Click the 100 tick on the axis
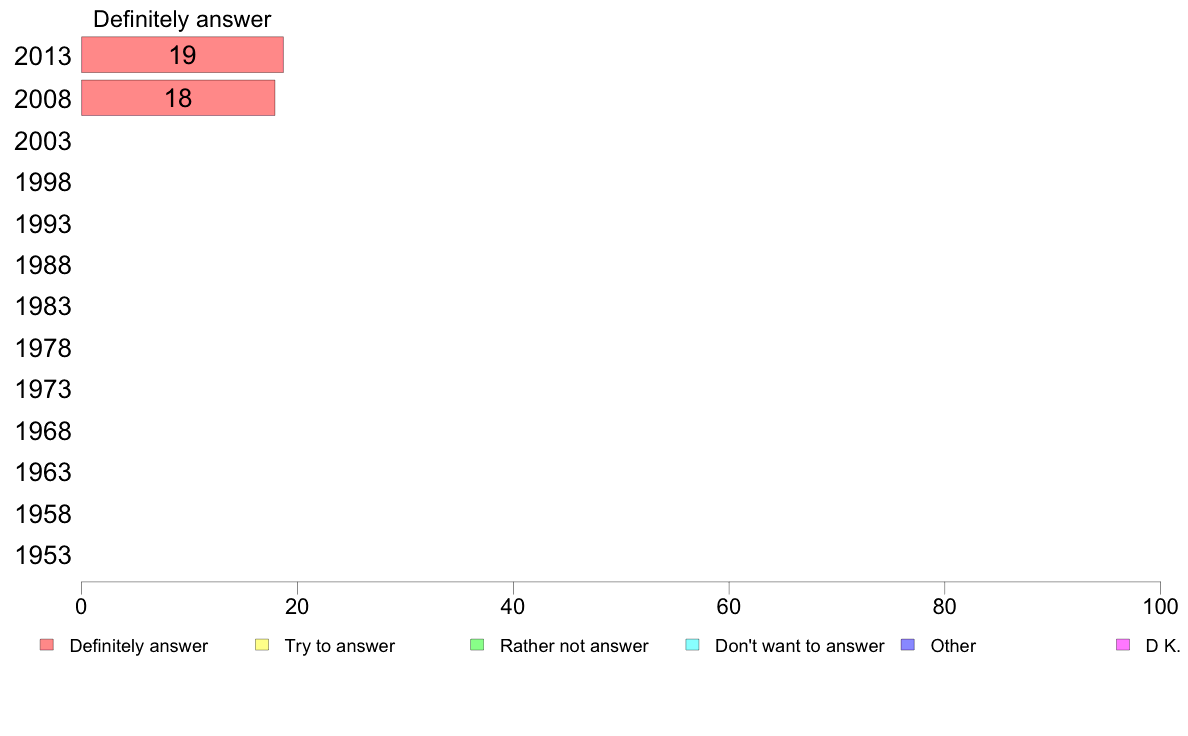 pyautogui.click(x=1160, y=606)
